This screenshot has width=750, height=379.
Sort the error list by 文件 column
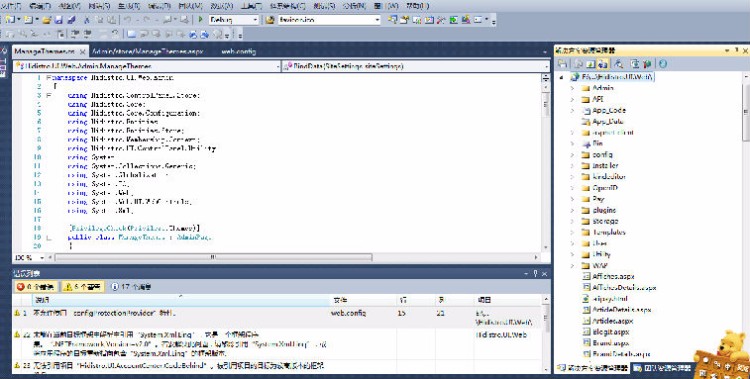[x=363, y=300]
